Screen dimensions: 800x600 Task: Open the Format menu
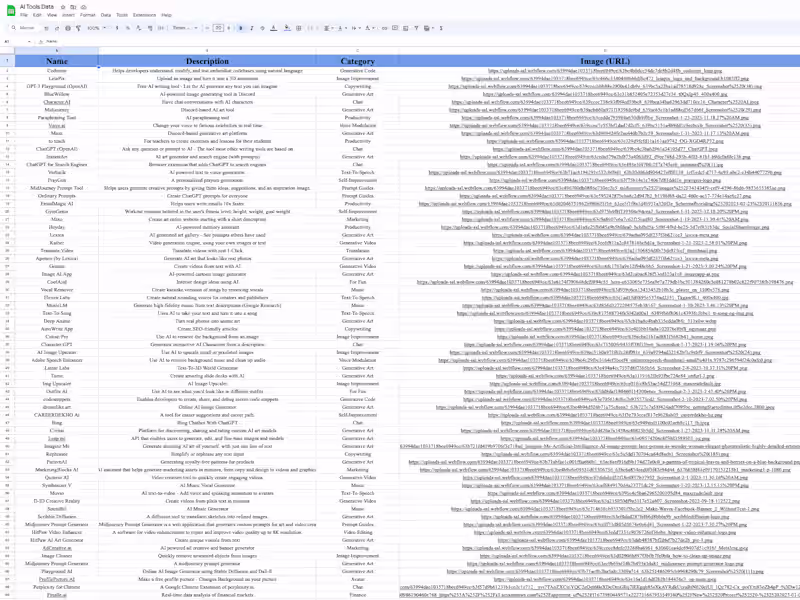tap(88, 15)
